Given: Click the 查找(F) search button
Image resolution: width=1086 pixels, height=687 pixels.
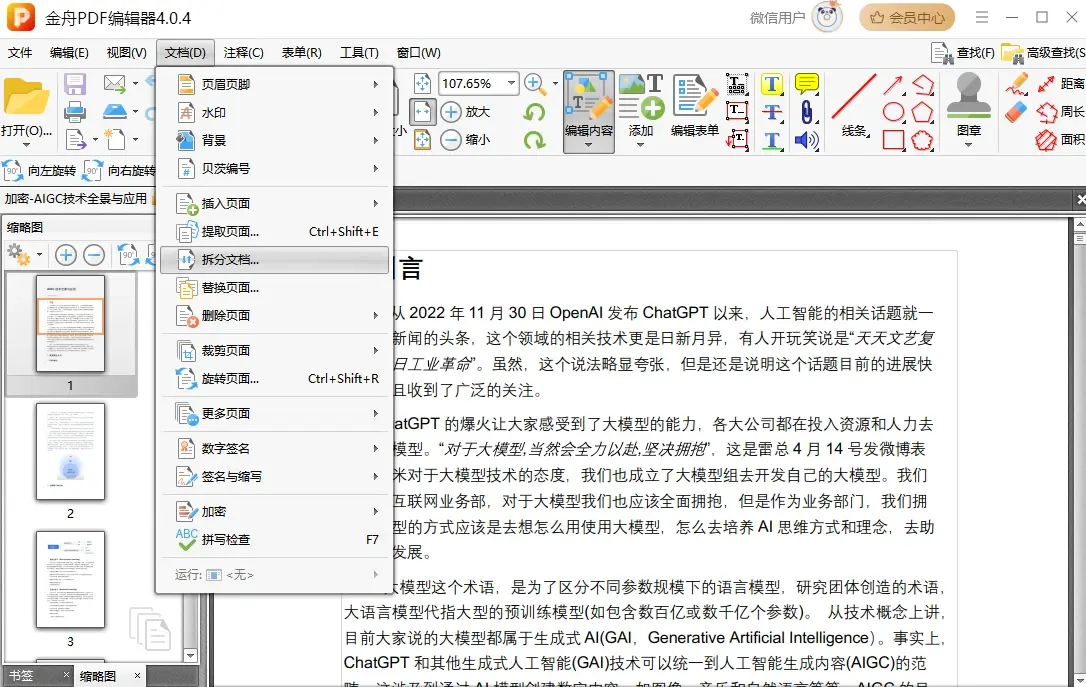Looking at the screenshot, I should 963,53.
